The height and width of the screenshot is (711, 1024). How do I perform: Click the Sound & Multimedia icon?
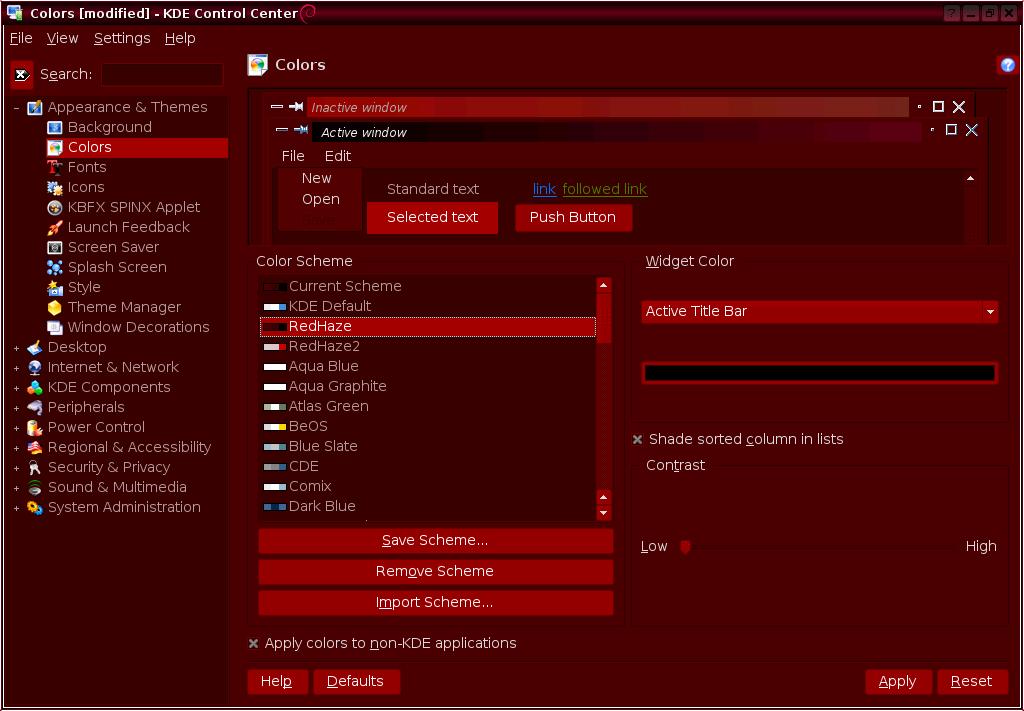(35, 488)
